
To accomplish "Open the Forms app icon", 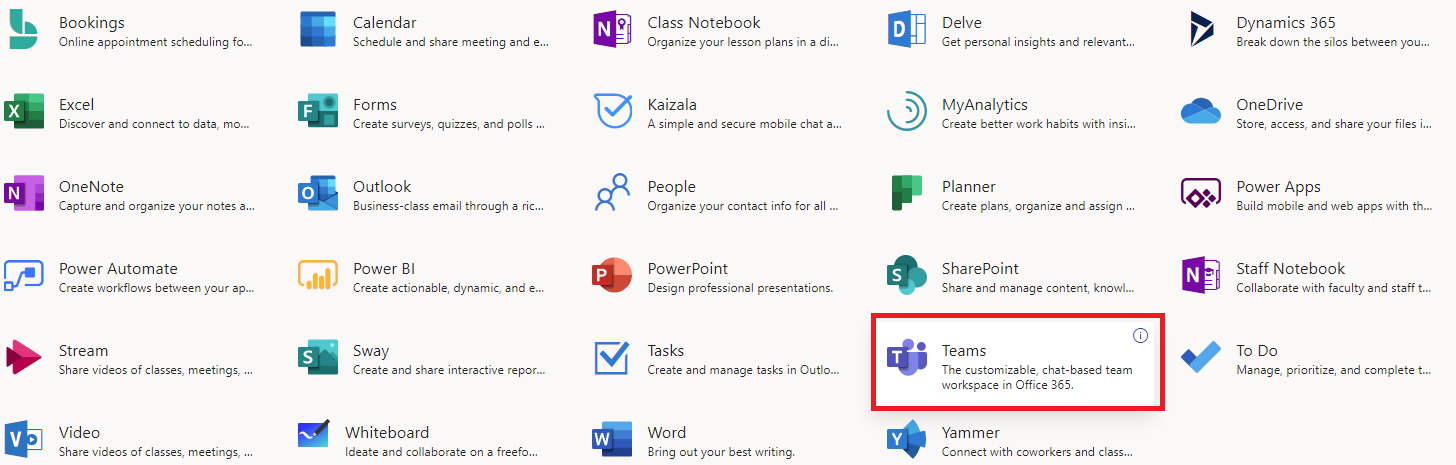I will click(318, 112).
